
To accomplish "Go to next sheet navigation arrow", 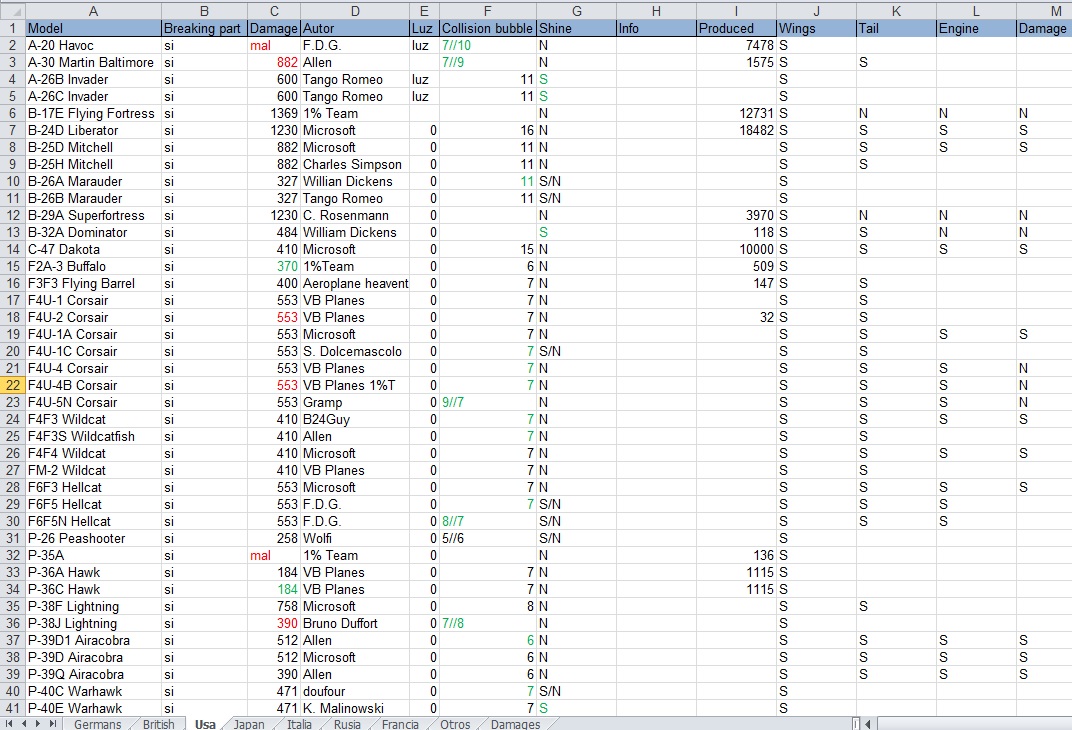I will point(38,723).
